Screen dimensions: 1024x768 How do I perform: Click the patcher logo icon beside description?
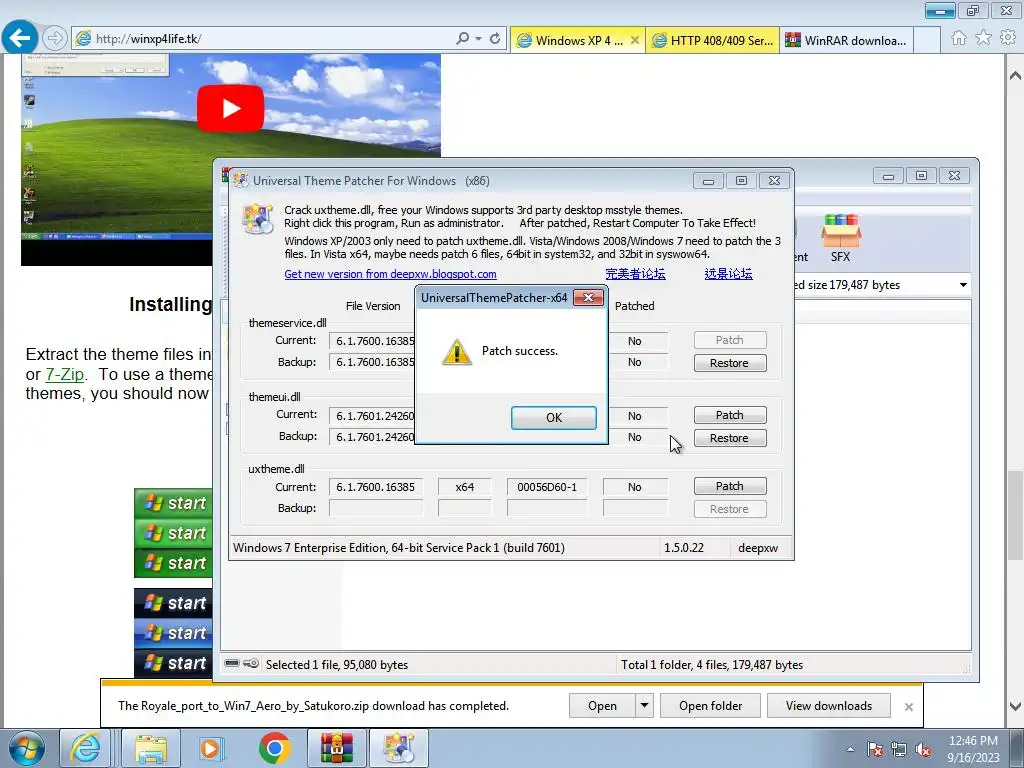[257, 219]
